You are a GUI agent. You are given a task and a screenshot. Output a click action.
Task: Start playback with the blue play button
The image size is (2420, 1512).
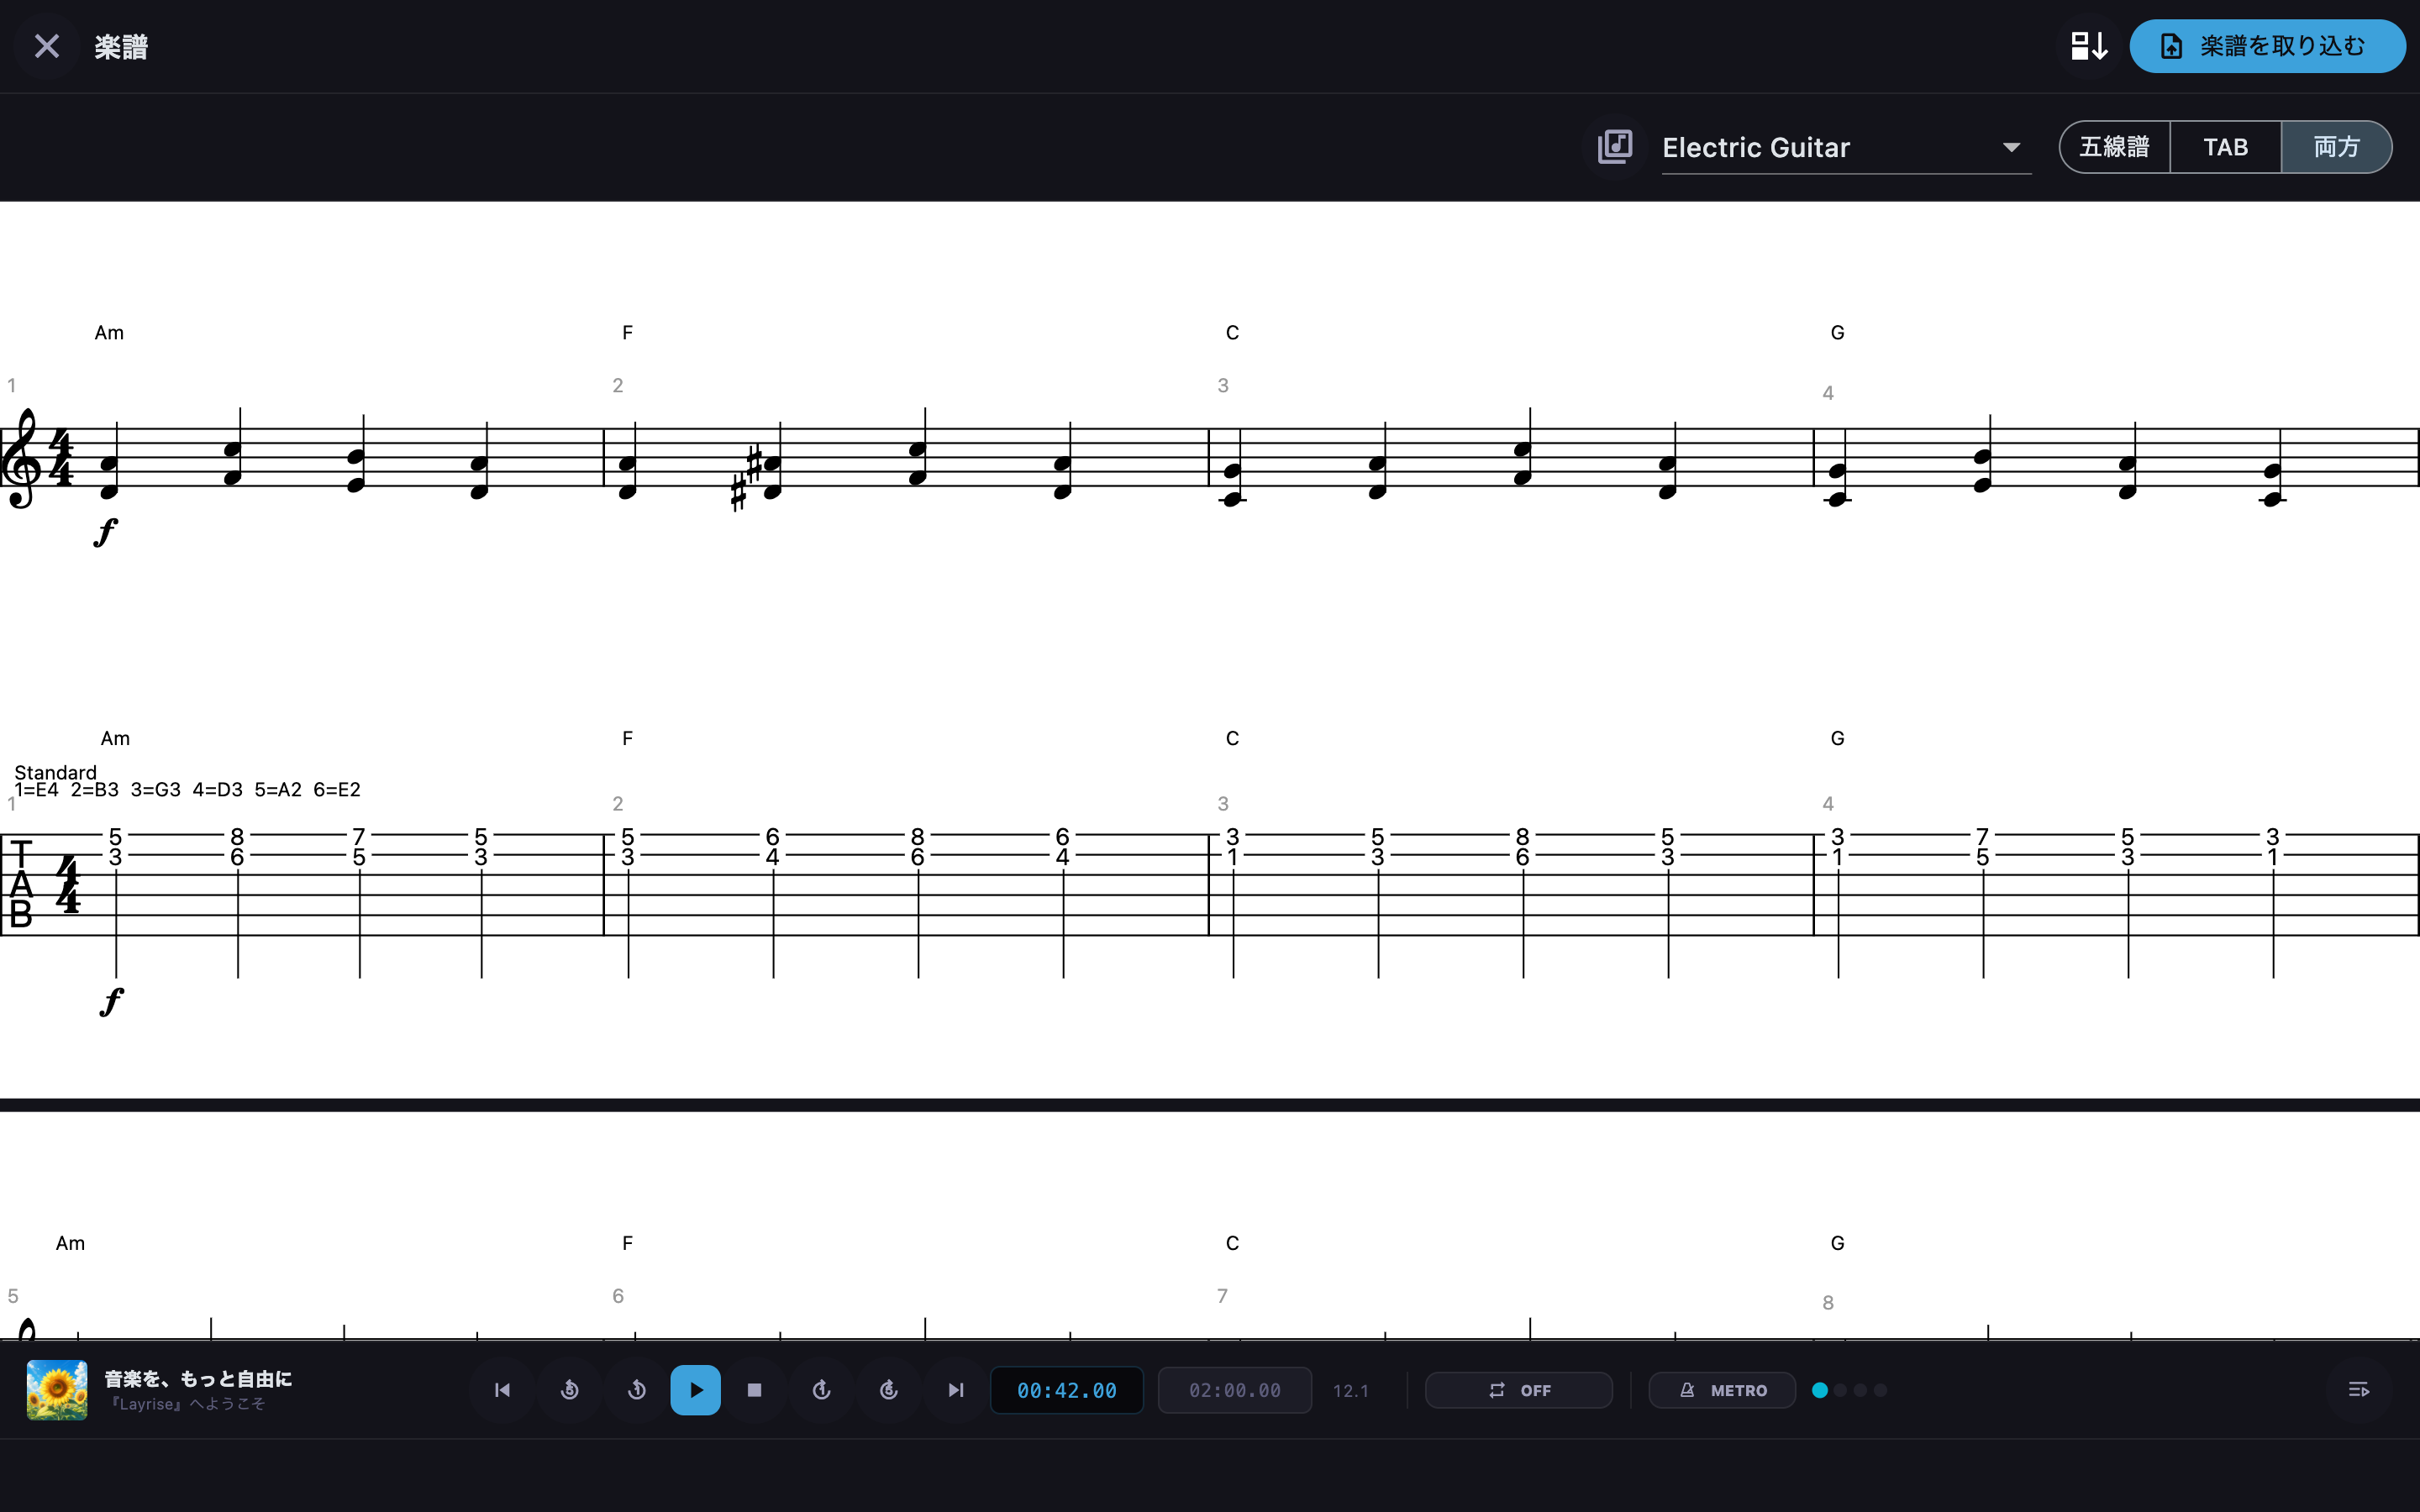click(695, 1390)
